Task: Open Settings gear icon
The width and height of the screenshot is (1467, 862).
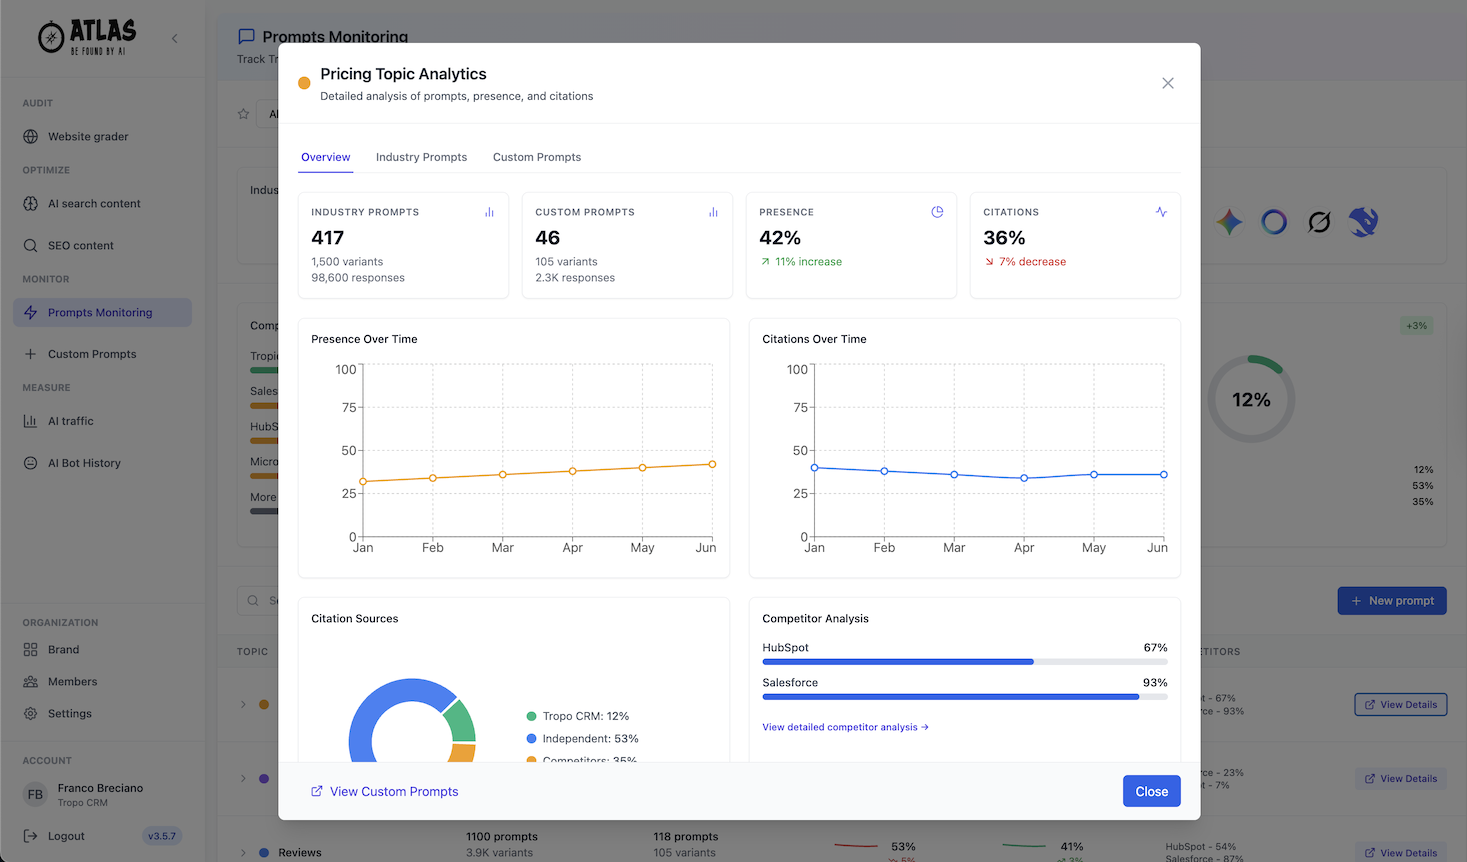Action: point(31,714)
